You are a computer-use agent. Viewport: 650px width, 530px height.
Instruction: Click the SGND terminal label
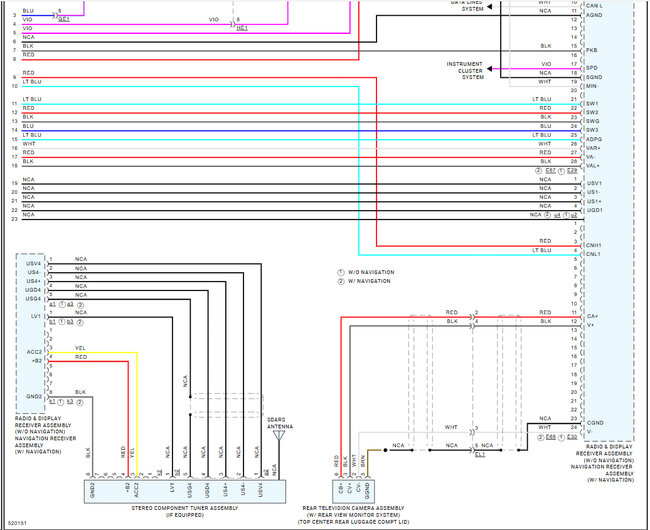594,77
